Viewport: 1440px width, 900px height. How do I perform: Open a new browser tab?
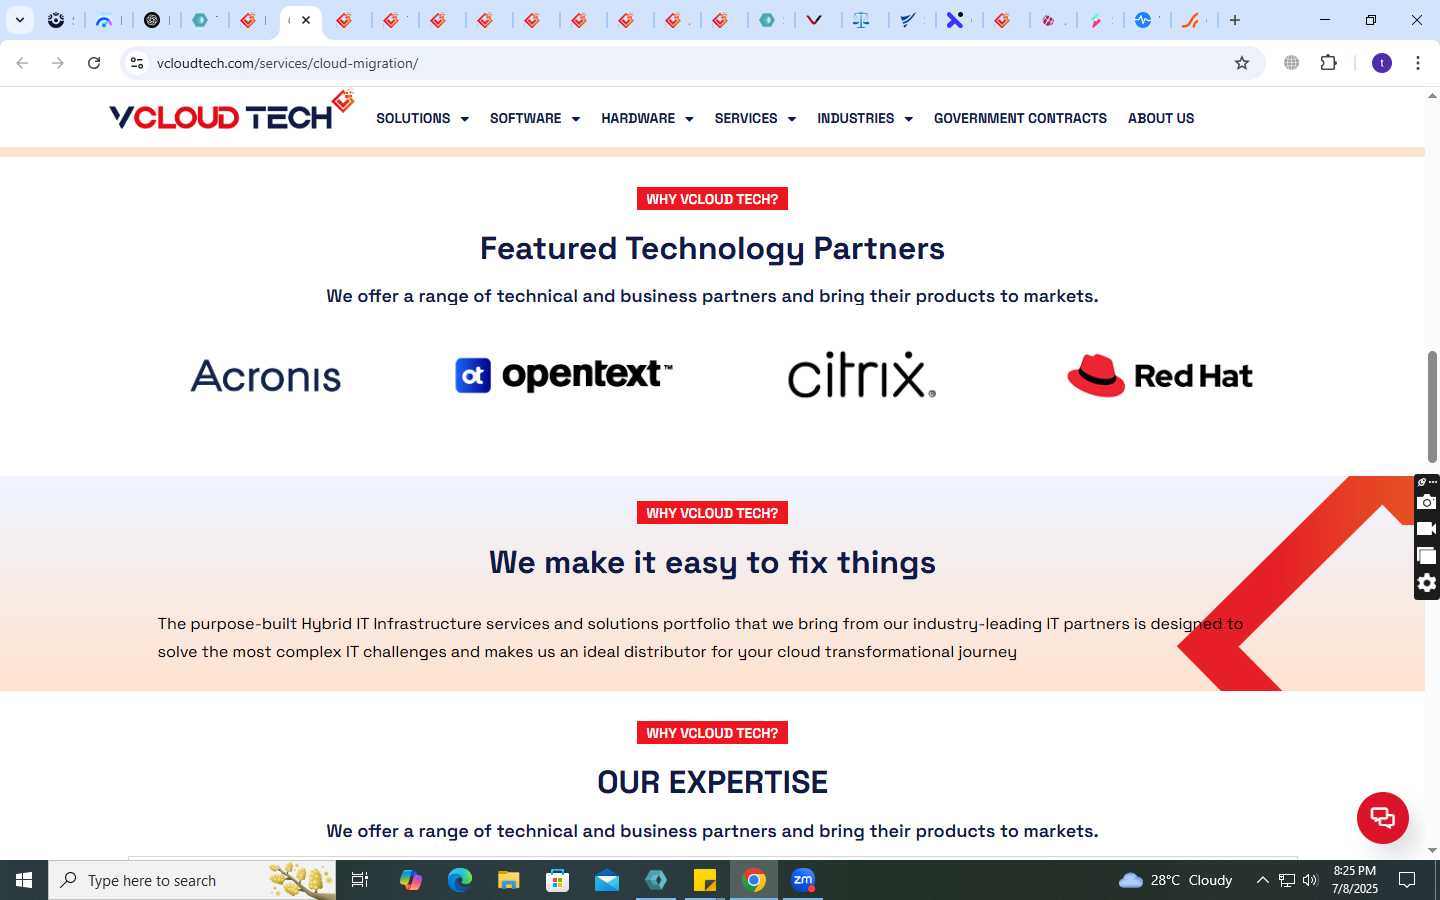coord(1235,20)
